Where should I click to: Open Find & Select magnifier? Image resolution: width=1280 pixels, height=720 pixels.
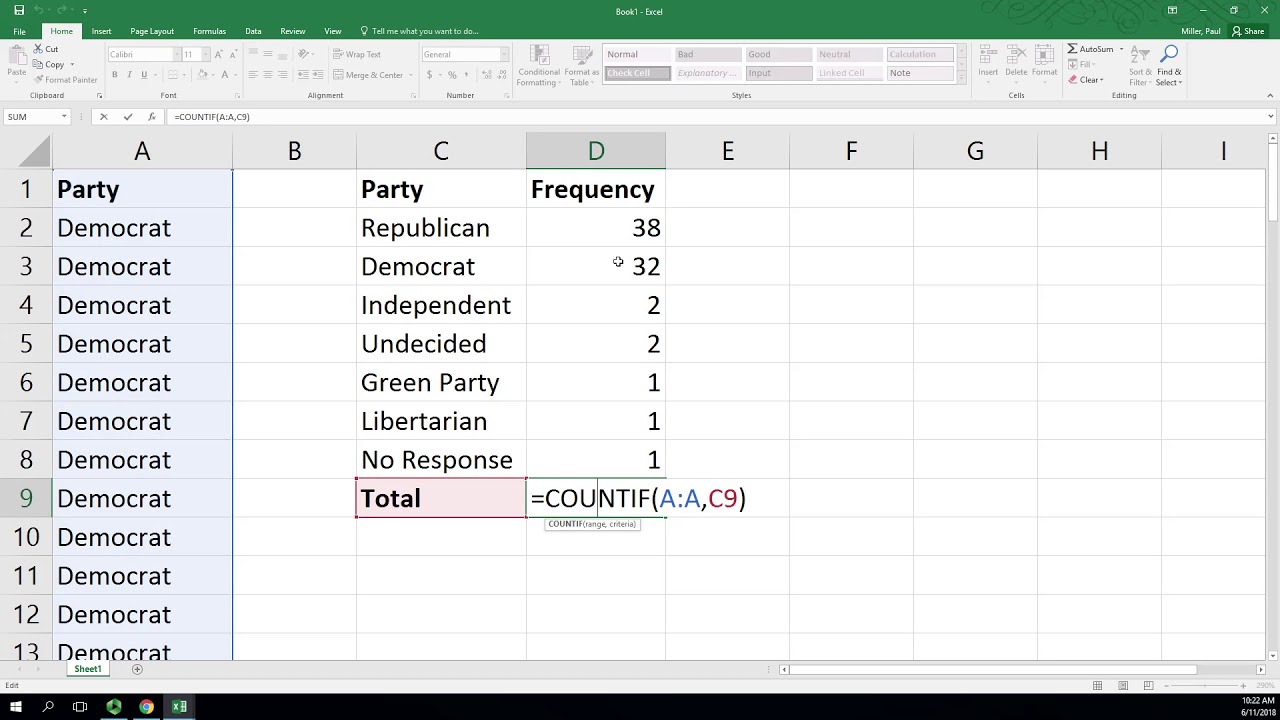coord(1169,65)
